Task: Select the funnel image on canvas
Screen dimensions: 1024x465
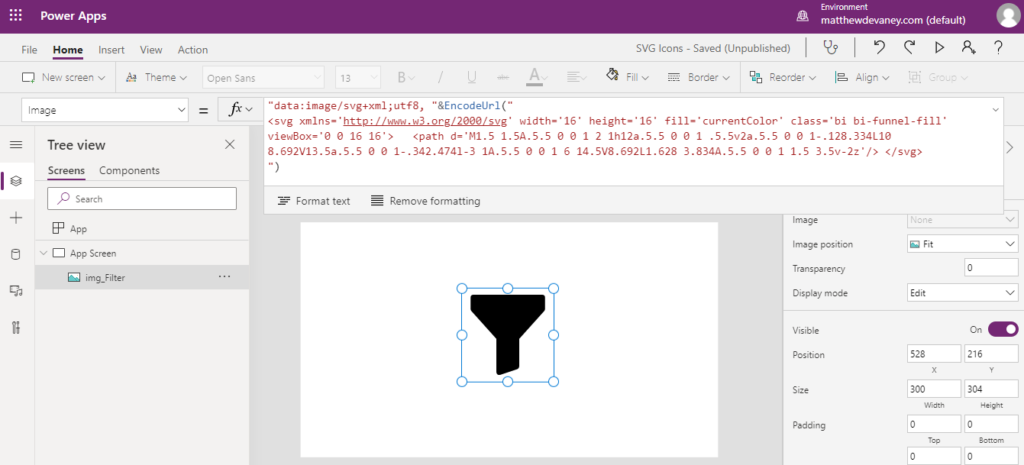Action: (x=507, y=334)
